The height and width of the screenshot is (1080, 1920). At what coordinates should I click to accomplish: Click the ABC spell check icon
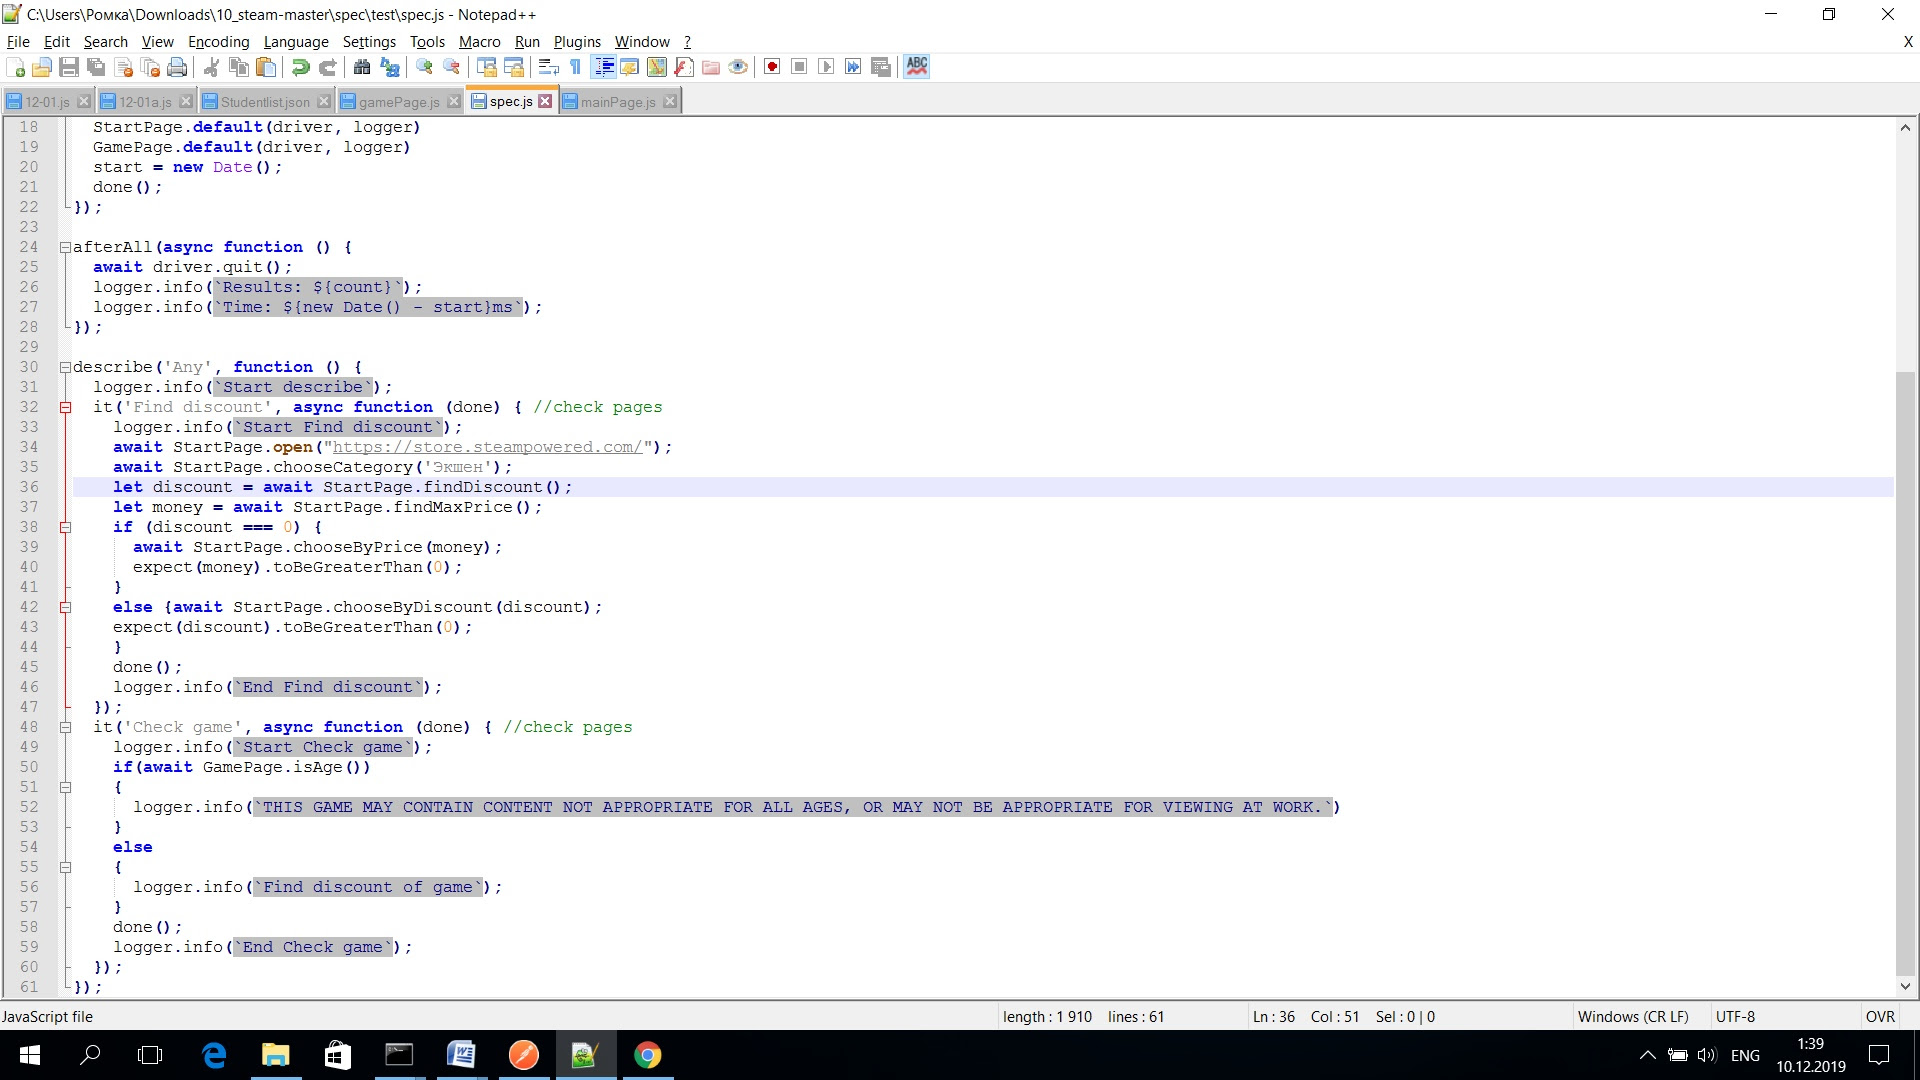click(917, 67)
